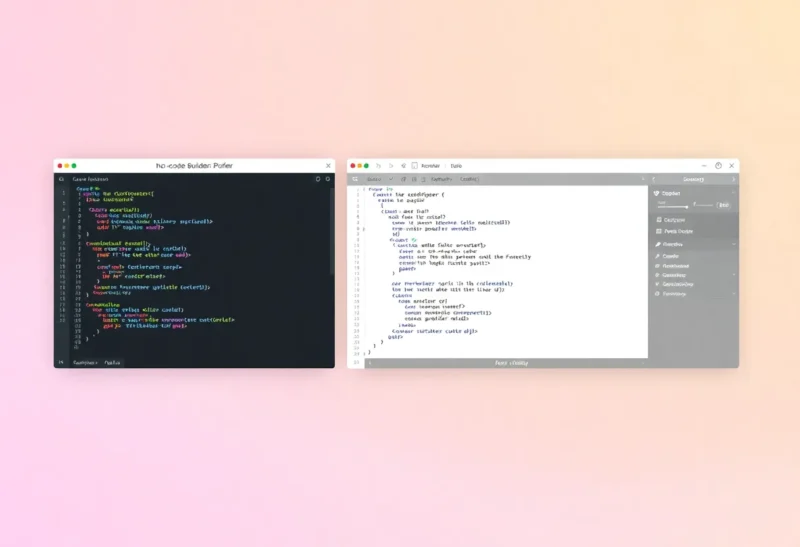Open the dropdown chevron in the gray toolbar

click(391, 179)
